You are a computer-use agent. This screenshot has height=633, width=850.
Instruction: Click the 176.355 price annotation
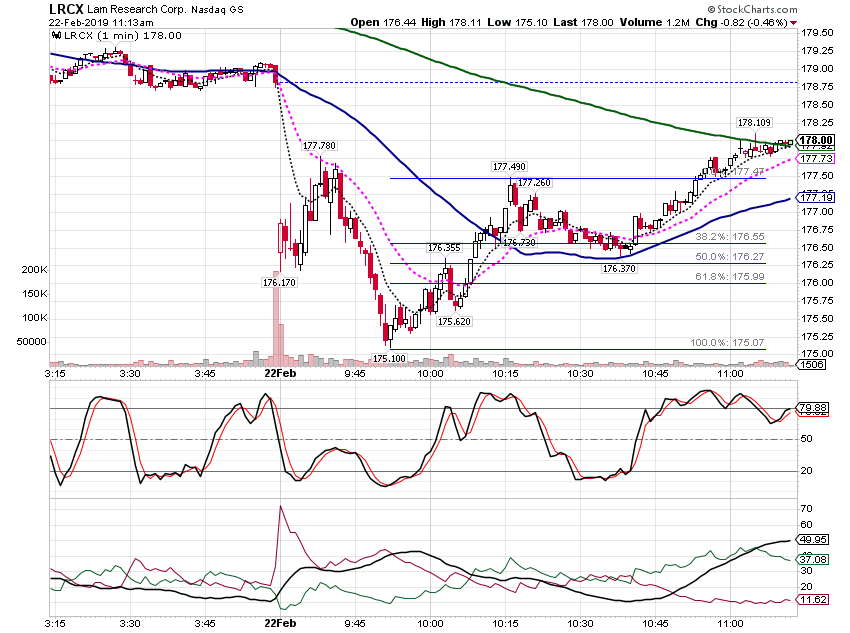pyautogui.click(x=444, y=248)
